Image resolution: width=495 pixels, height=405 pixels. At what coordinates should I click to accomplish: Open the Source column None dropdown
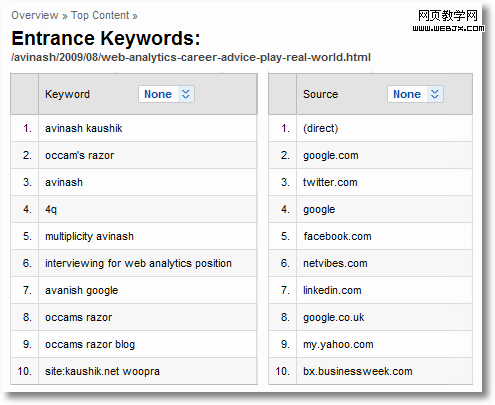pos(415,94)
